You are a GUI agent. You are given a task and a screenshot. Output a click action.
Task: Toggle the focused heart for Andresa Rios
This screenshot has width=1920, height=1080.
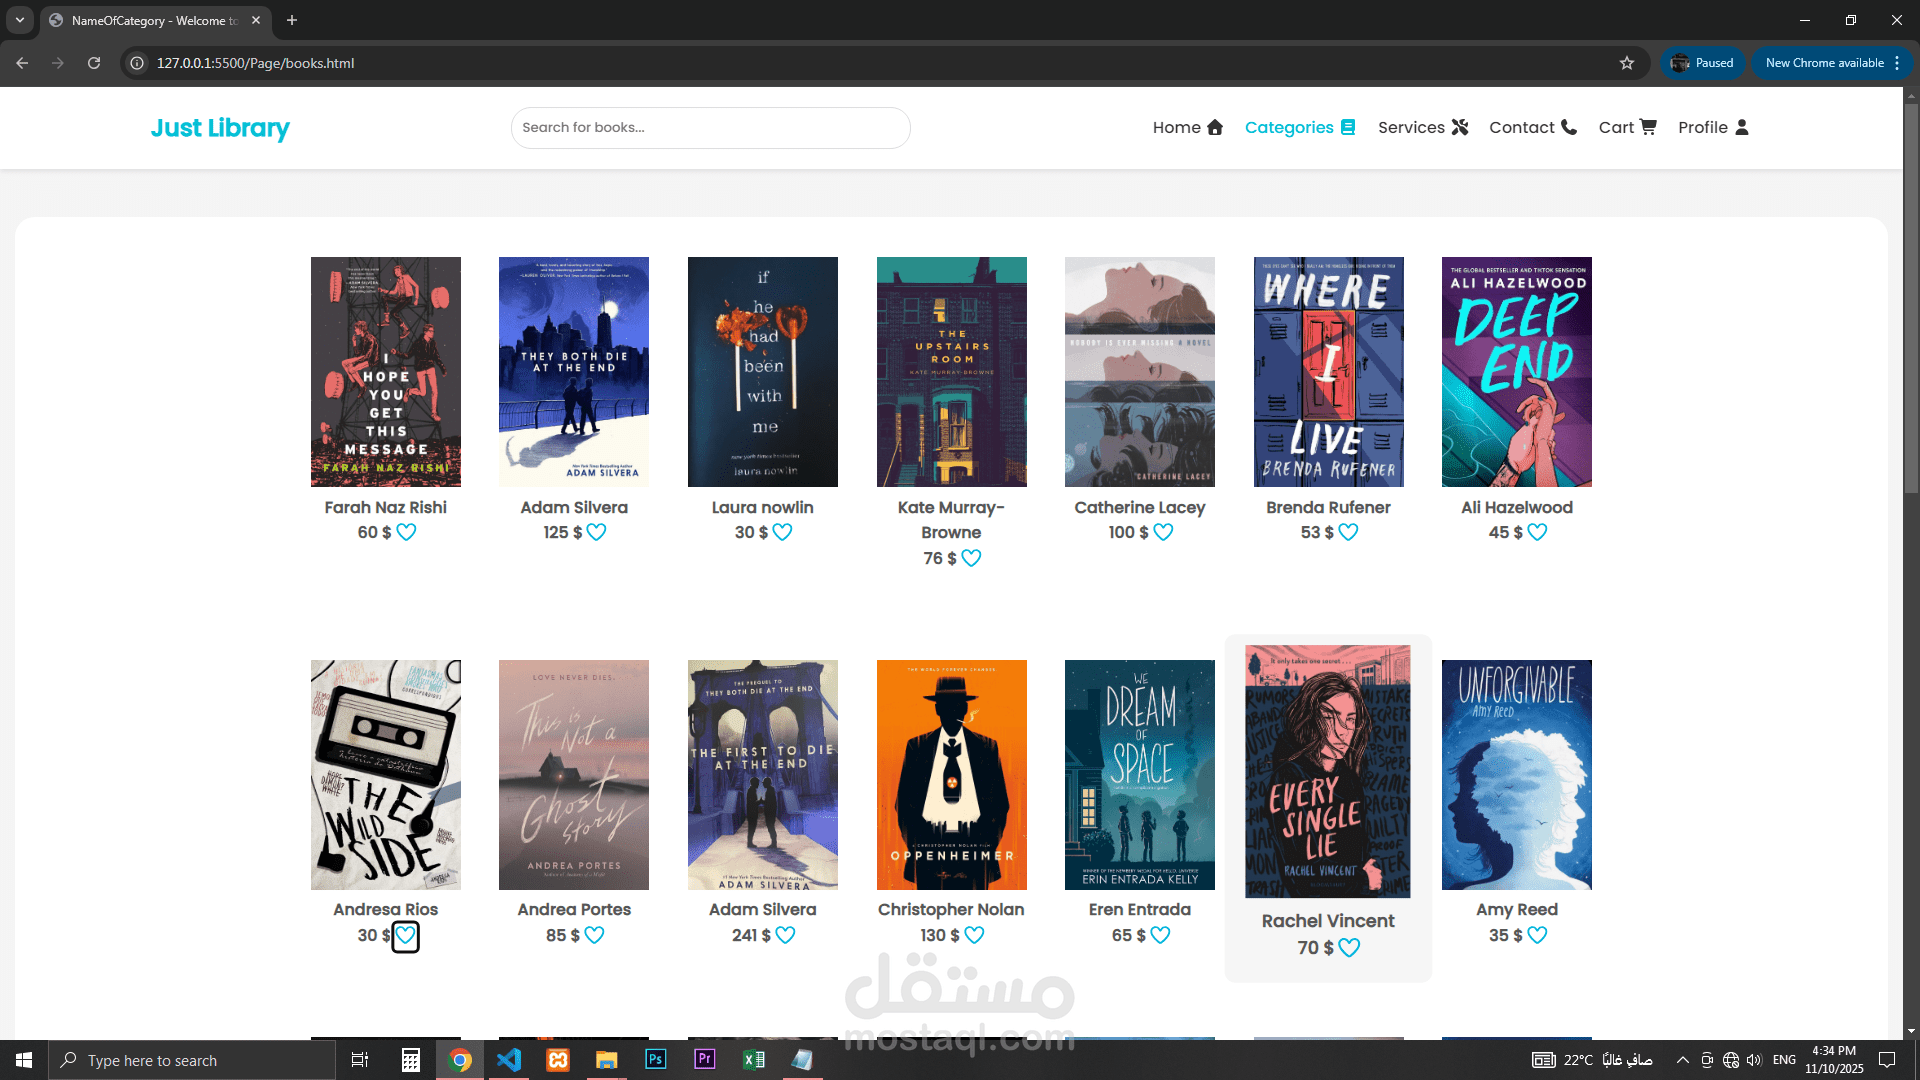coord(405,936)
